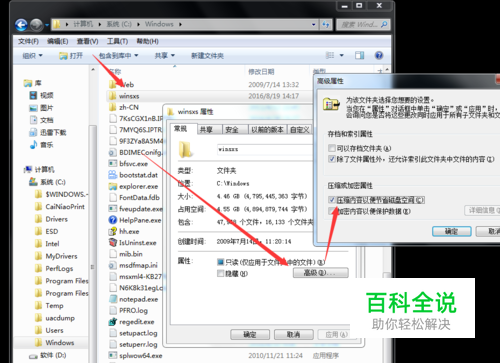
Task: Open 图片 library in sidebar
Action: 41,108
